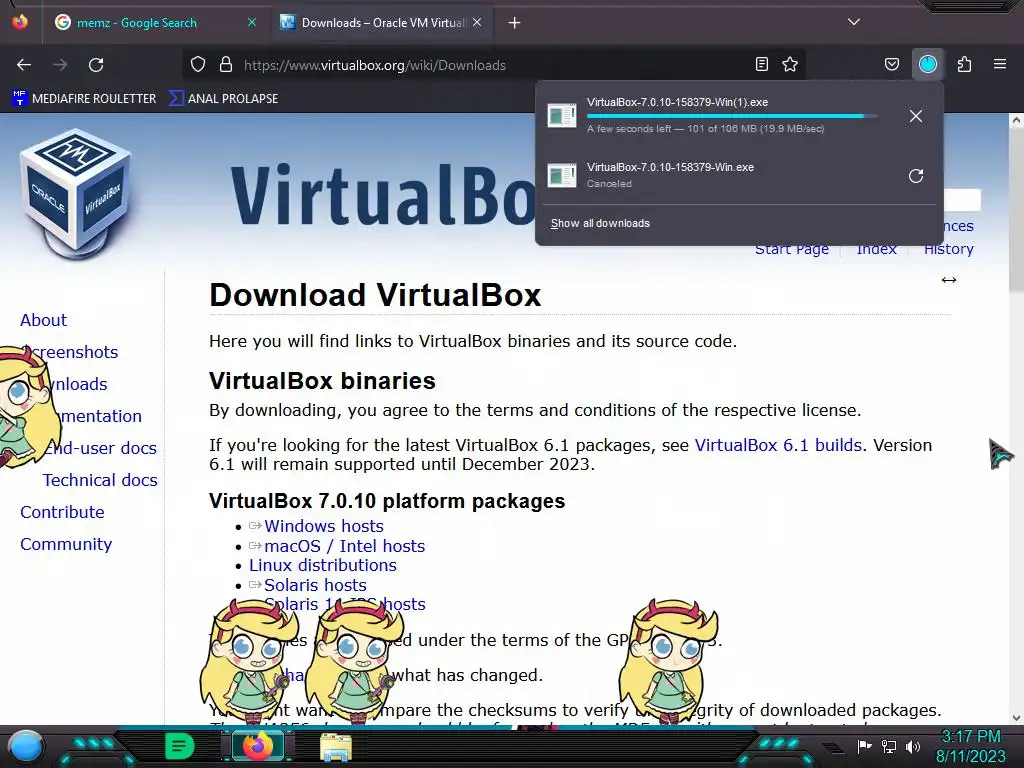Click the Firefox taskbar icon

258,746
